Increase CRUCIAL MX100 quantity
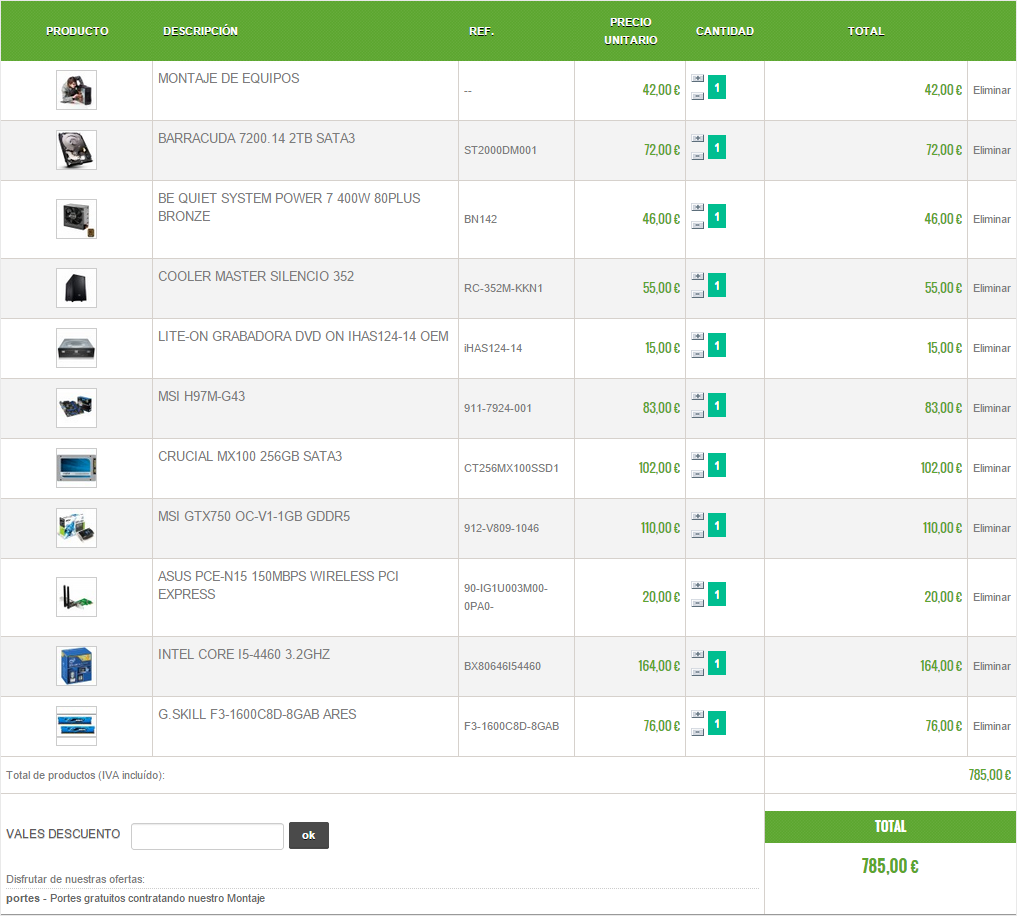The width and height of the screenshot is (1018, 916). coord(697,456)
